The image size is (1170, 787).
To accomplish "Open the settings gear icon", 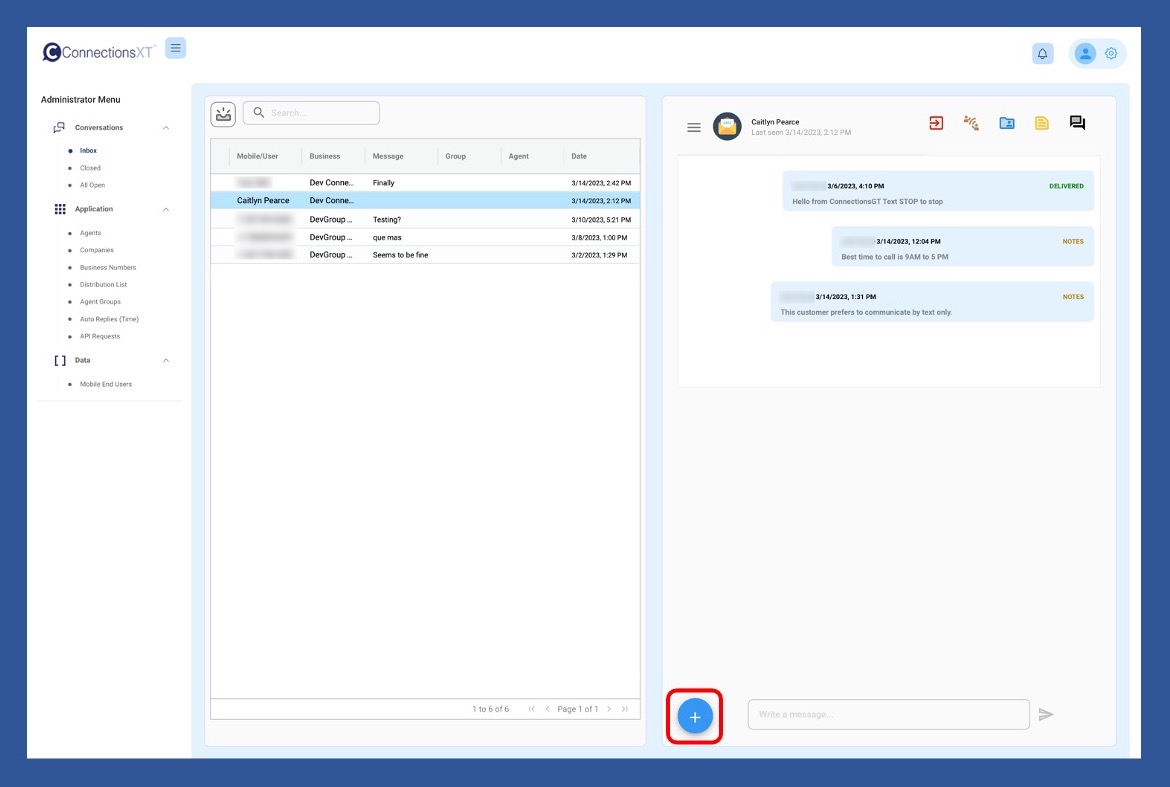I will pyautogui.click(x=1111, y=54).
